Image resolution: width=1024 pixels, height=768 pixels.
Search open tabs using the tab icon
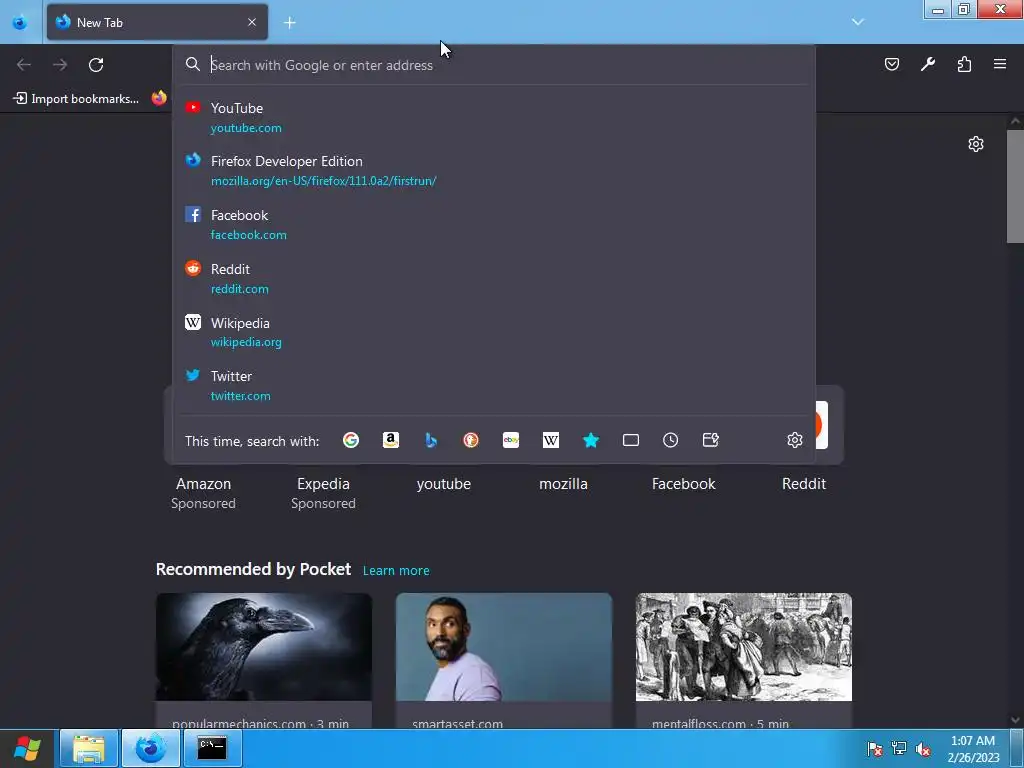pyautogui.click(x=631, y=440)
